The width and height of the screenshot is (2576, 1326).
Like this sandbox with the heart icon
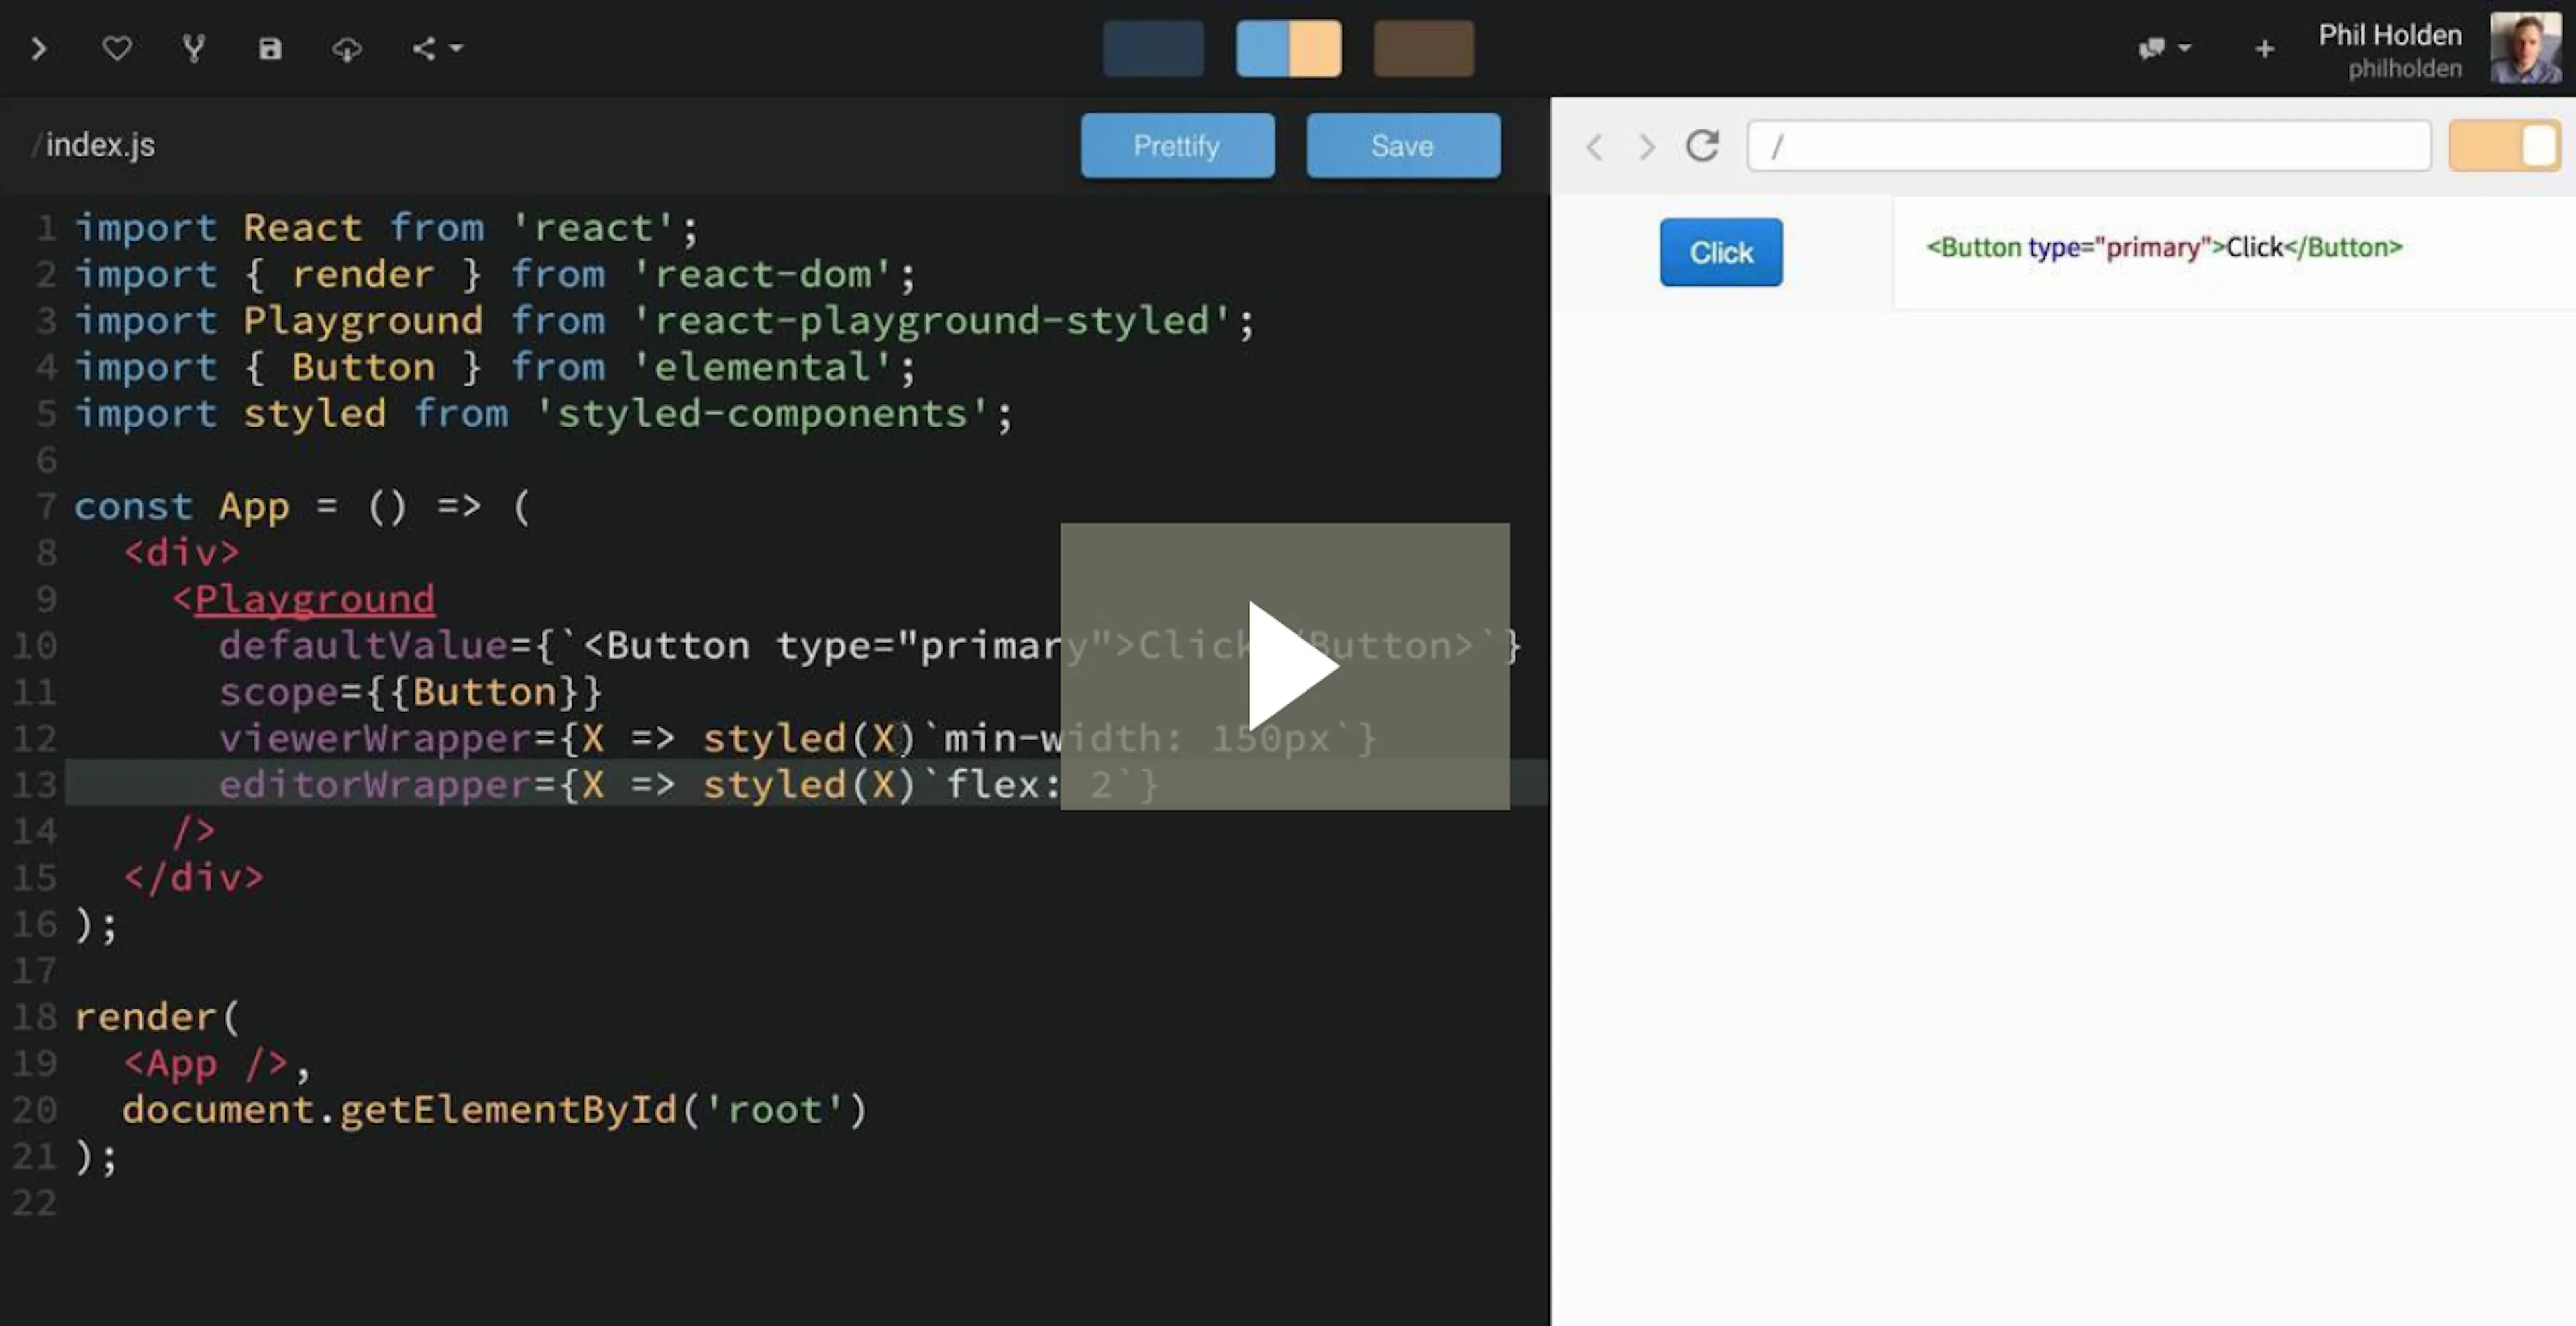coord(117,48)
